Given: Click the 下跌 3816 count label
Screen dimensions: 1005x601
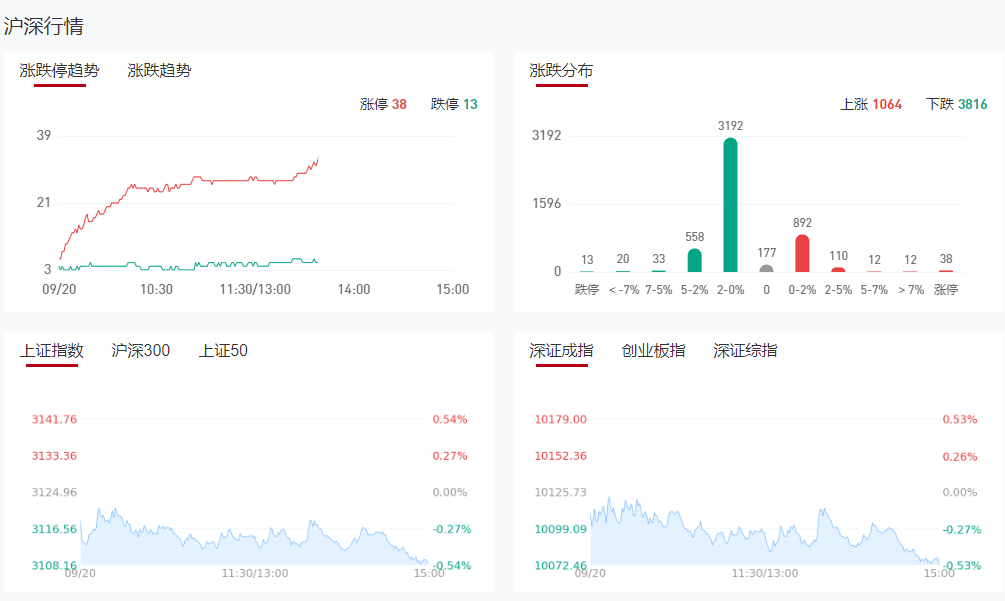Looking at the screenshot, I should pyautogui.click(x=956, y=104).
